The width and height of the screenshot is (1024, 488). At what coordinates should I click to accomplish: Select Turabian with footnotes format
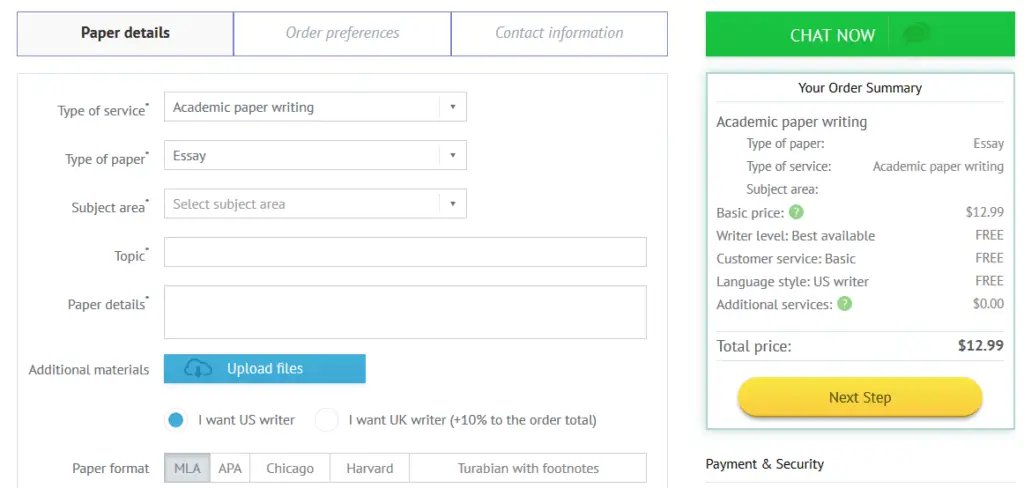pos(528,468)
